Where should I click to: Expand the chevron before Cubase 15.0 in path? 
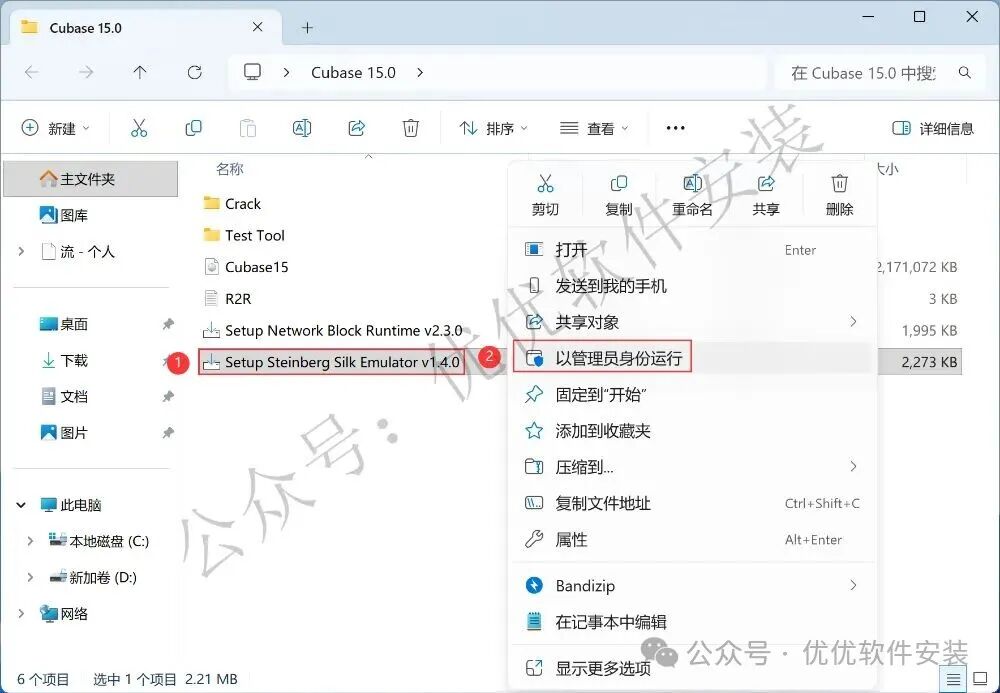pos(286,73)
